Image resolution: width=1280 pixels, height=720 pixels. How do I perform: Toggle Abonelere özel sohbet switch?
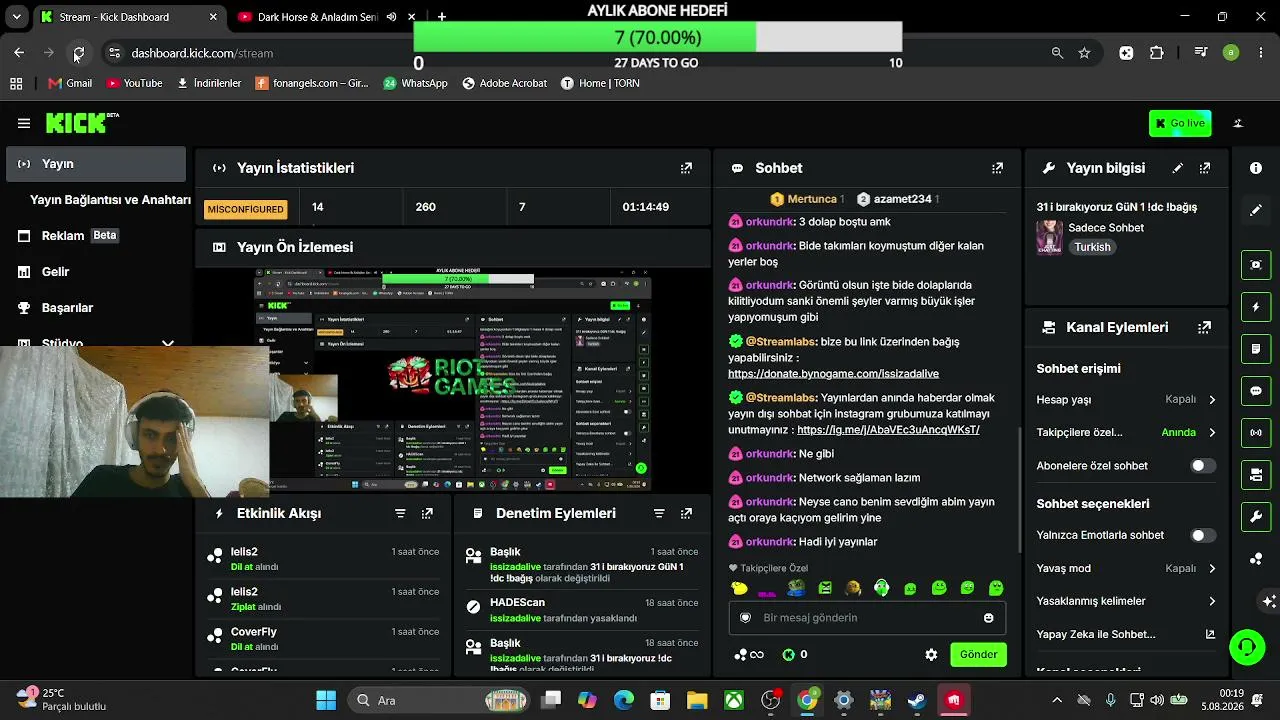[1203, 466]
